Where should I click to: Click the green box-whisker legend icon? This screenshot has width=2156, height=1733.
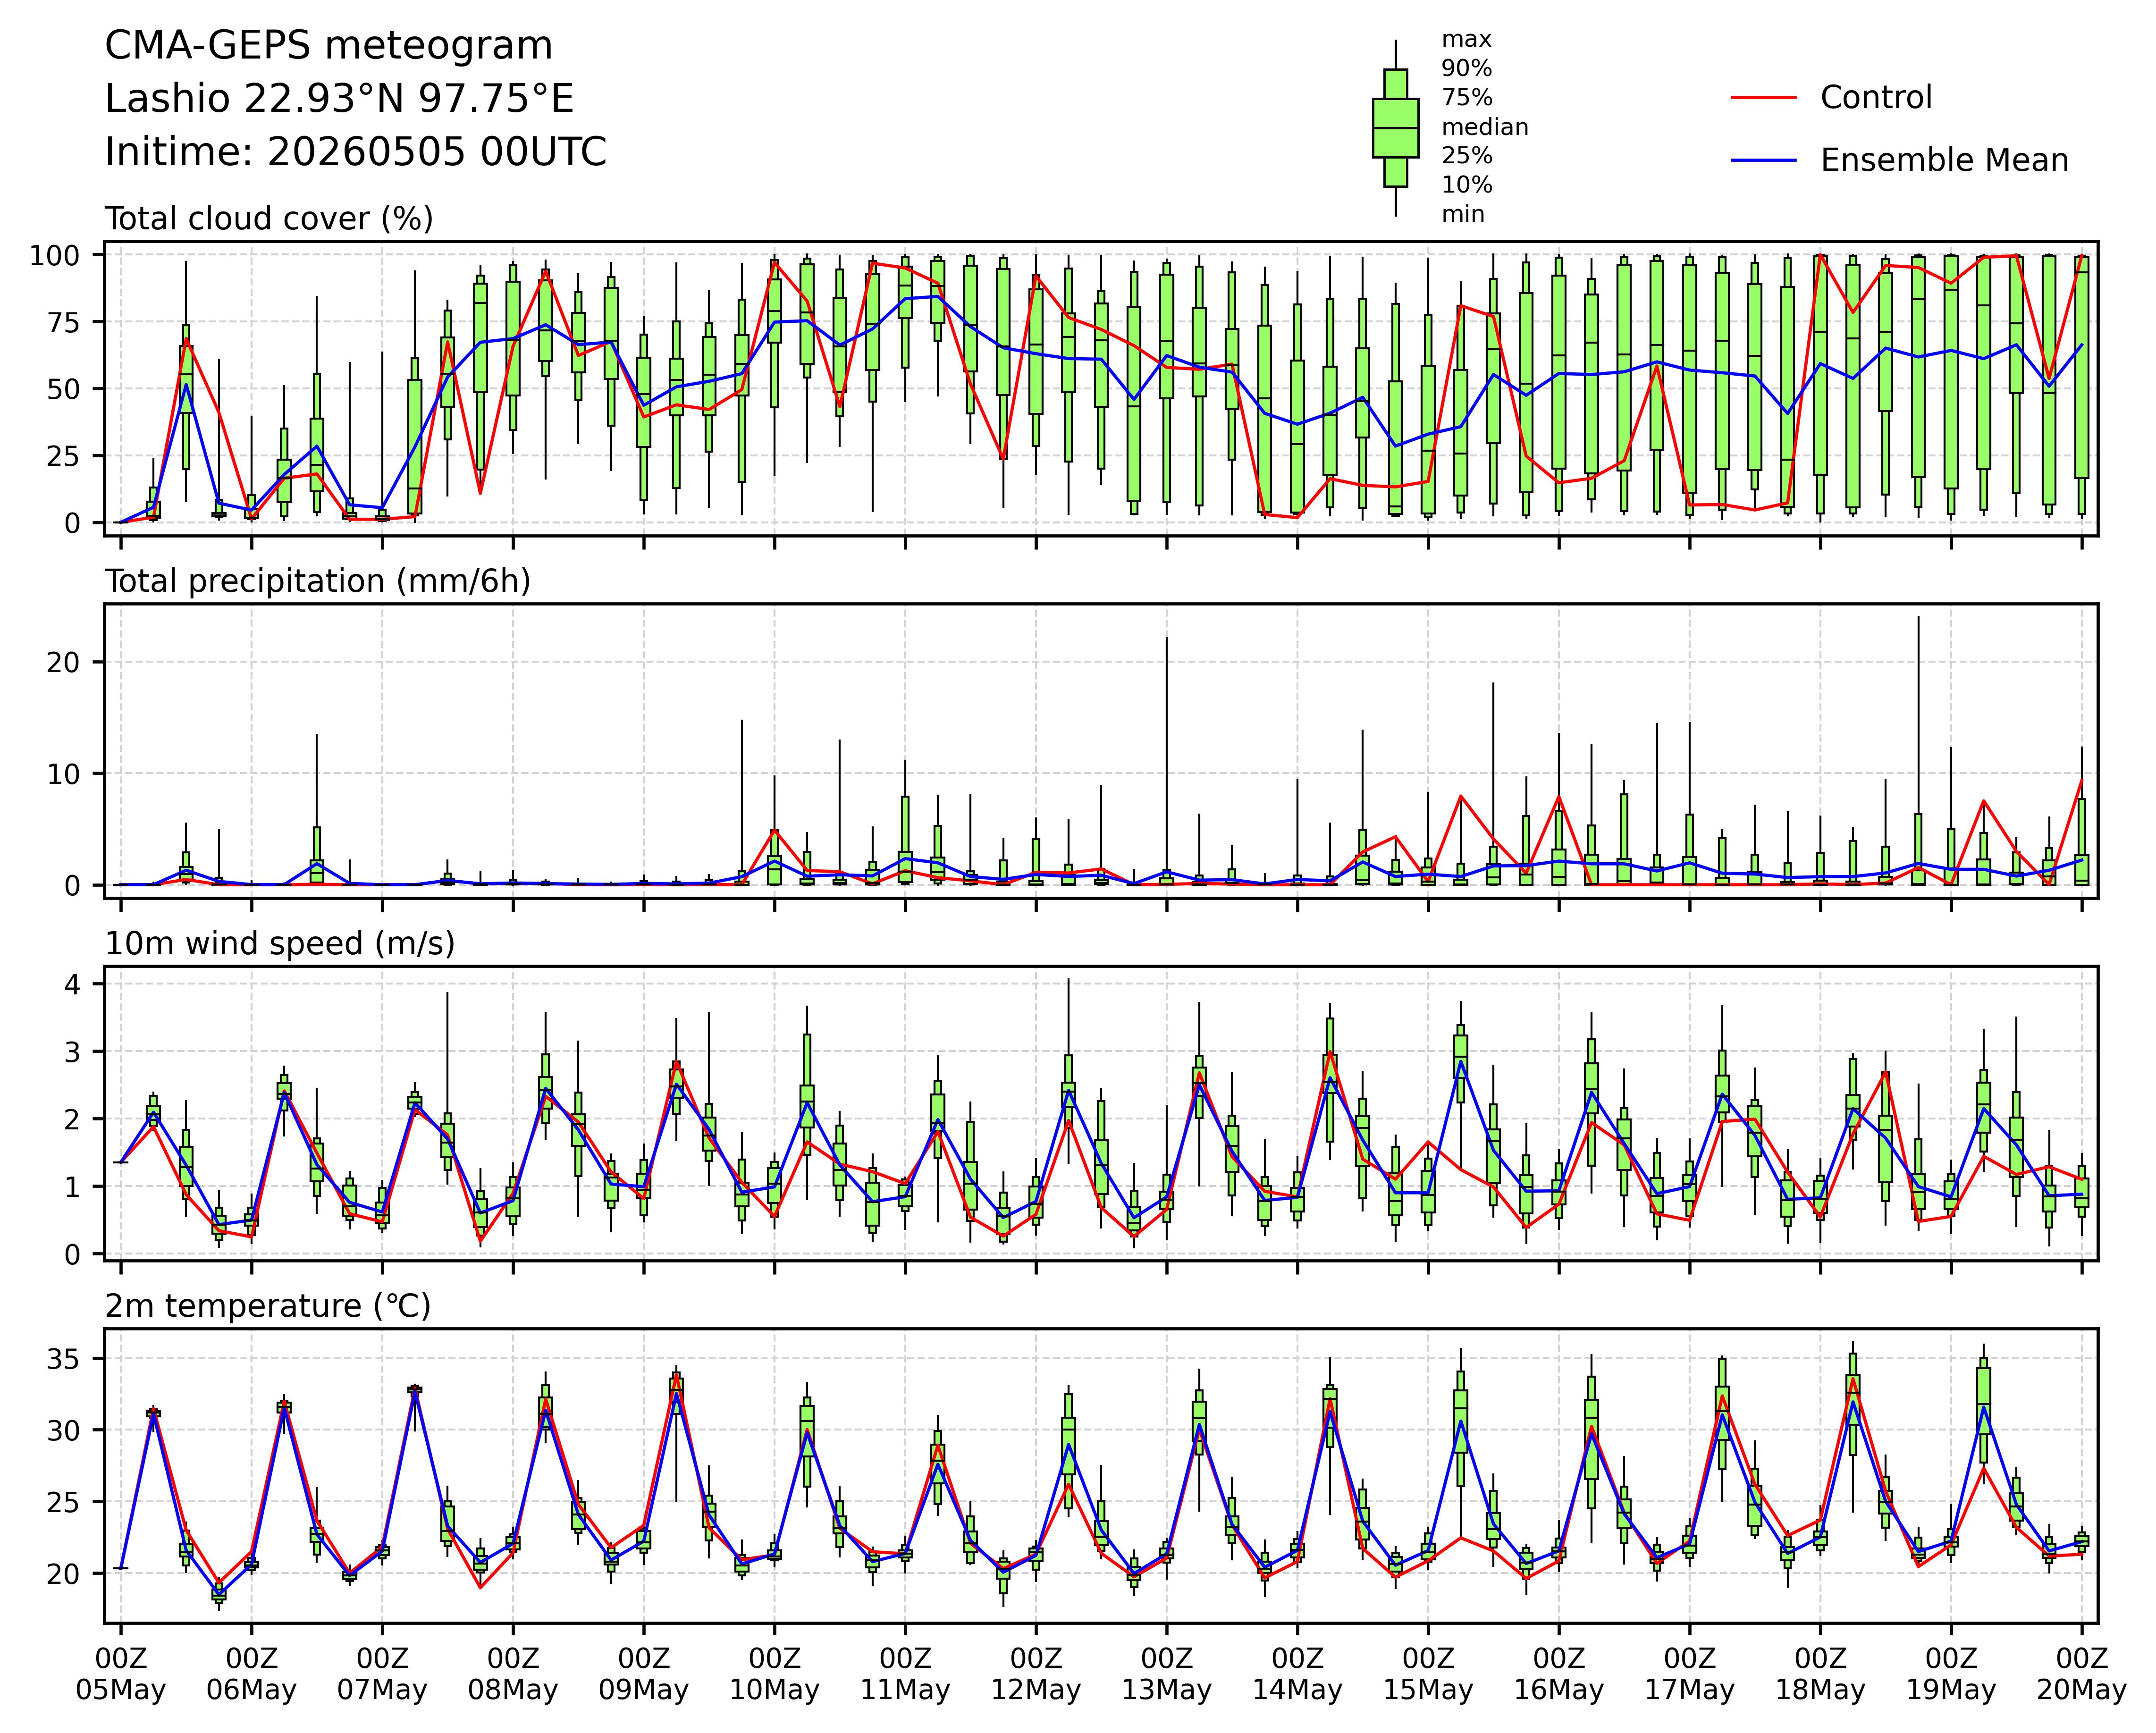[1395, 128]
